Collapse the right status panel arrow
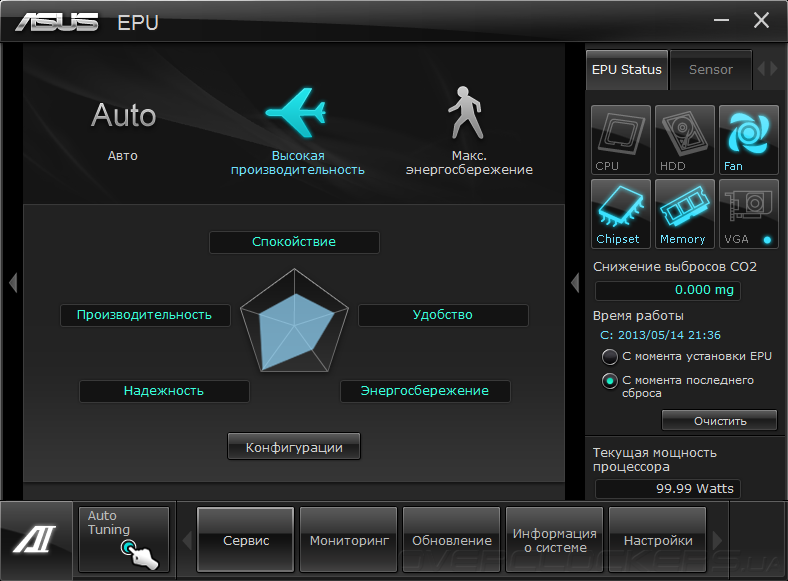 (575, 282)
